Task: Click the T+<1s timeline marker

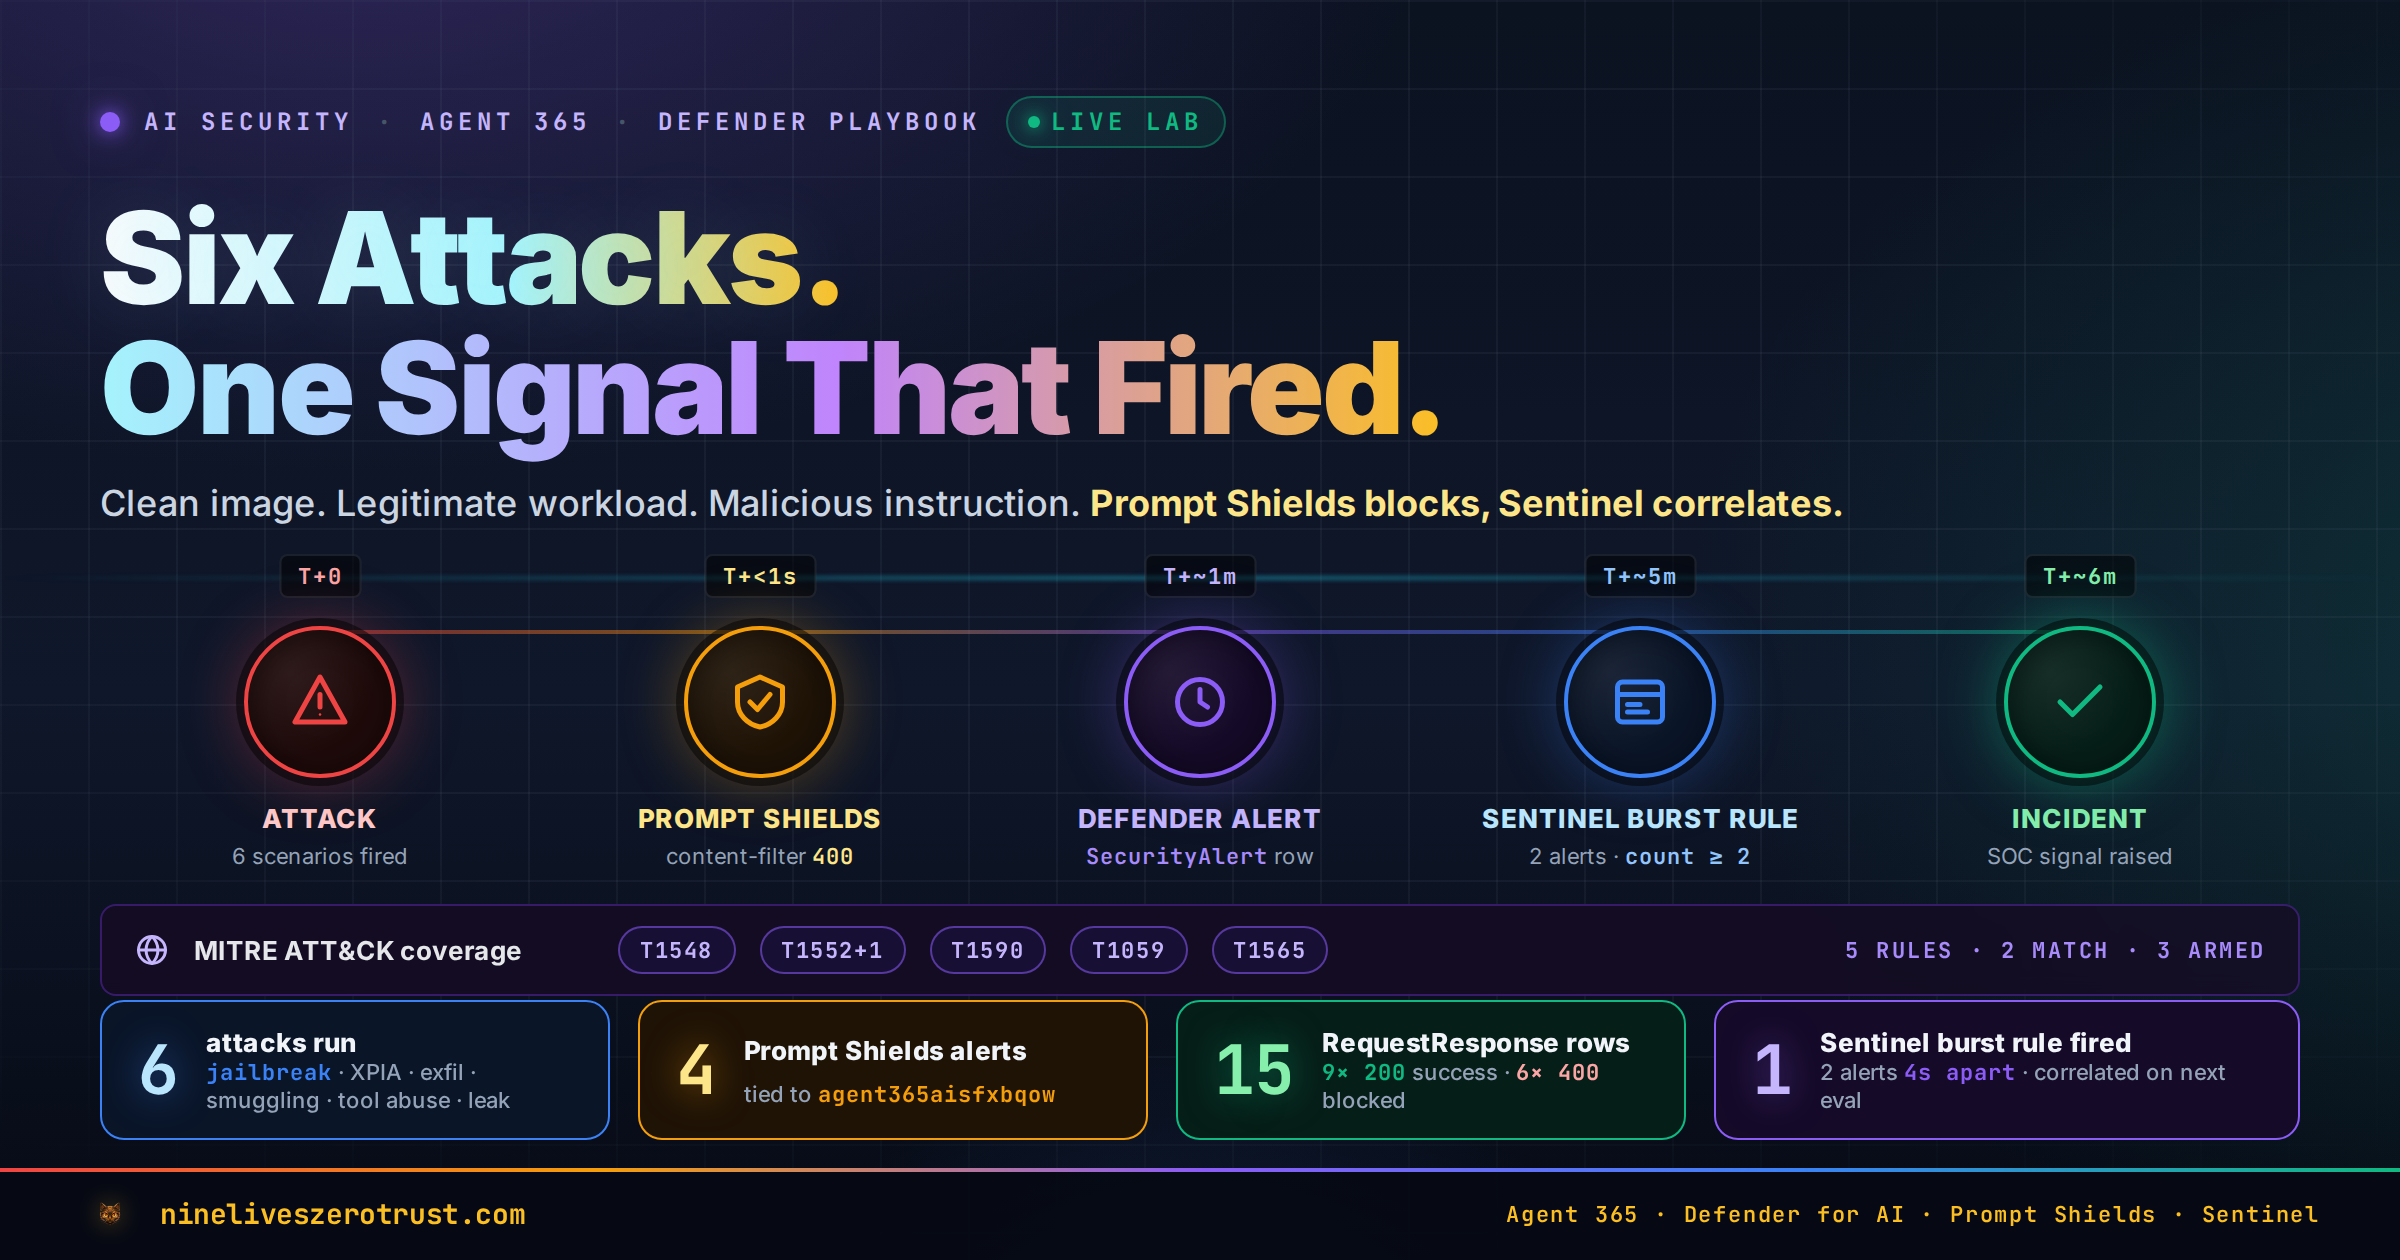Action: pos(760,576)
